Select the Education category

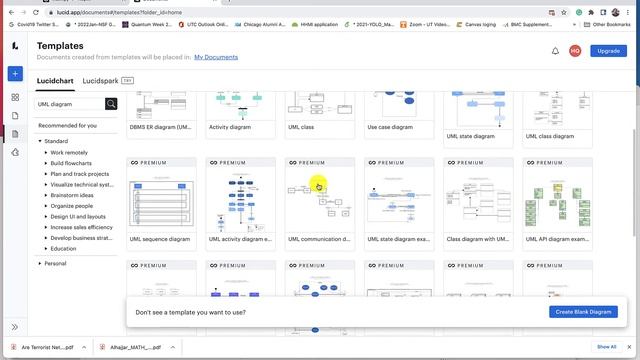(x=63, y=249)
